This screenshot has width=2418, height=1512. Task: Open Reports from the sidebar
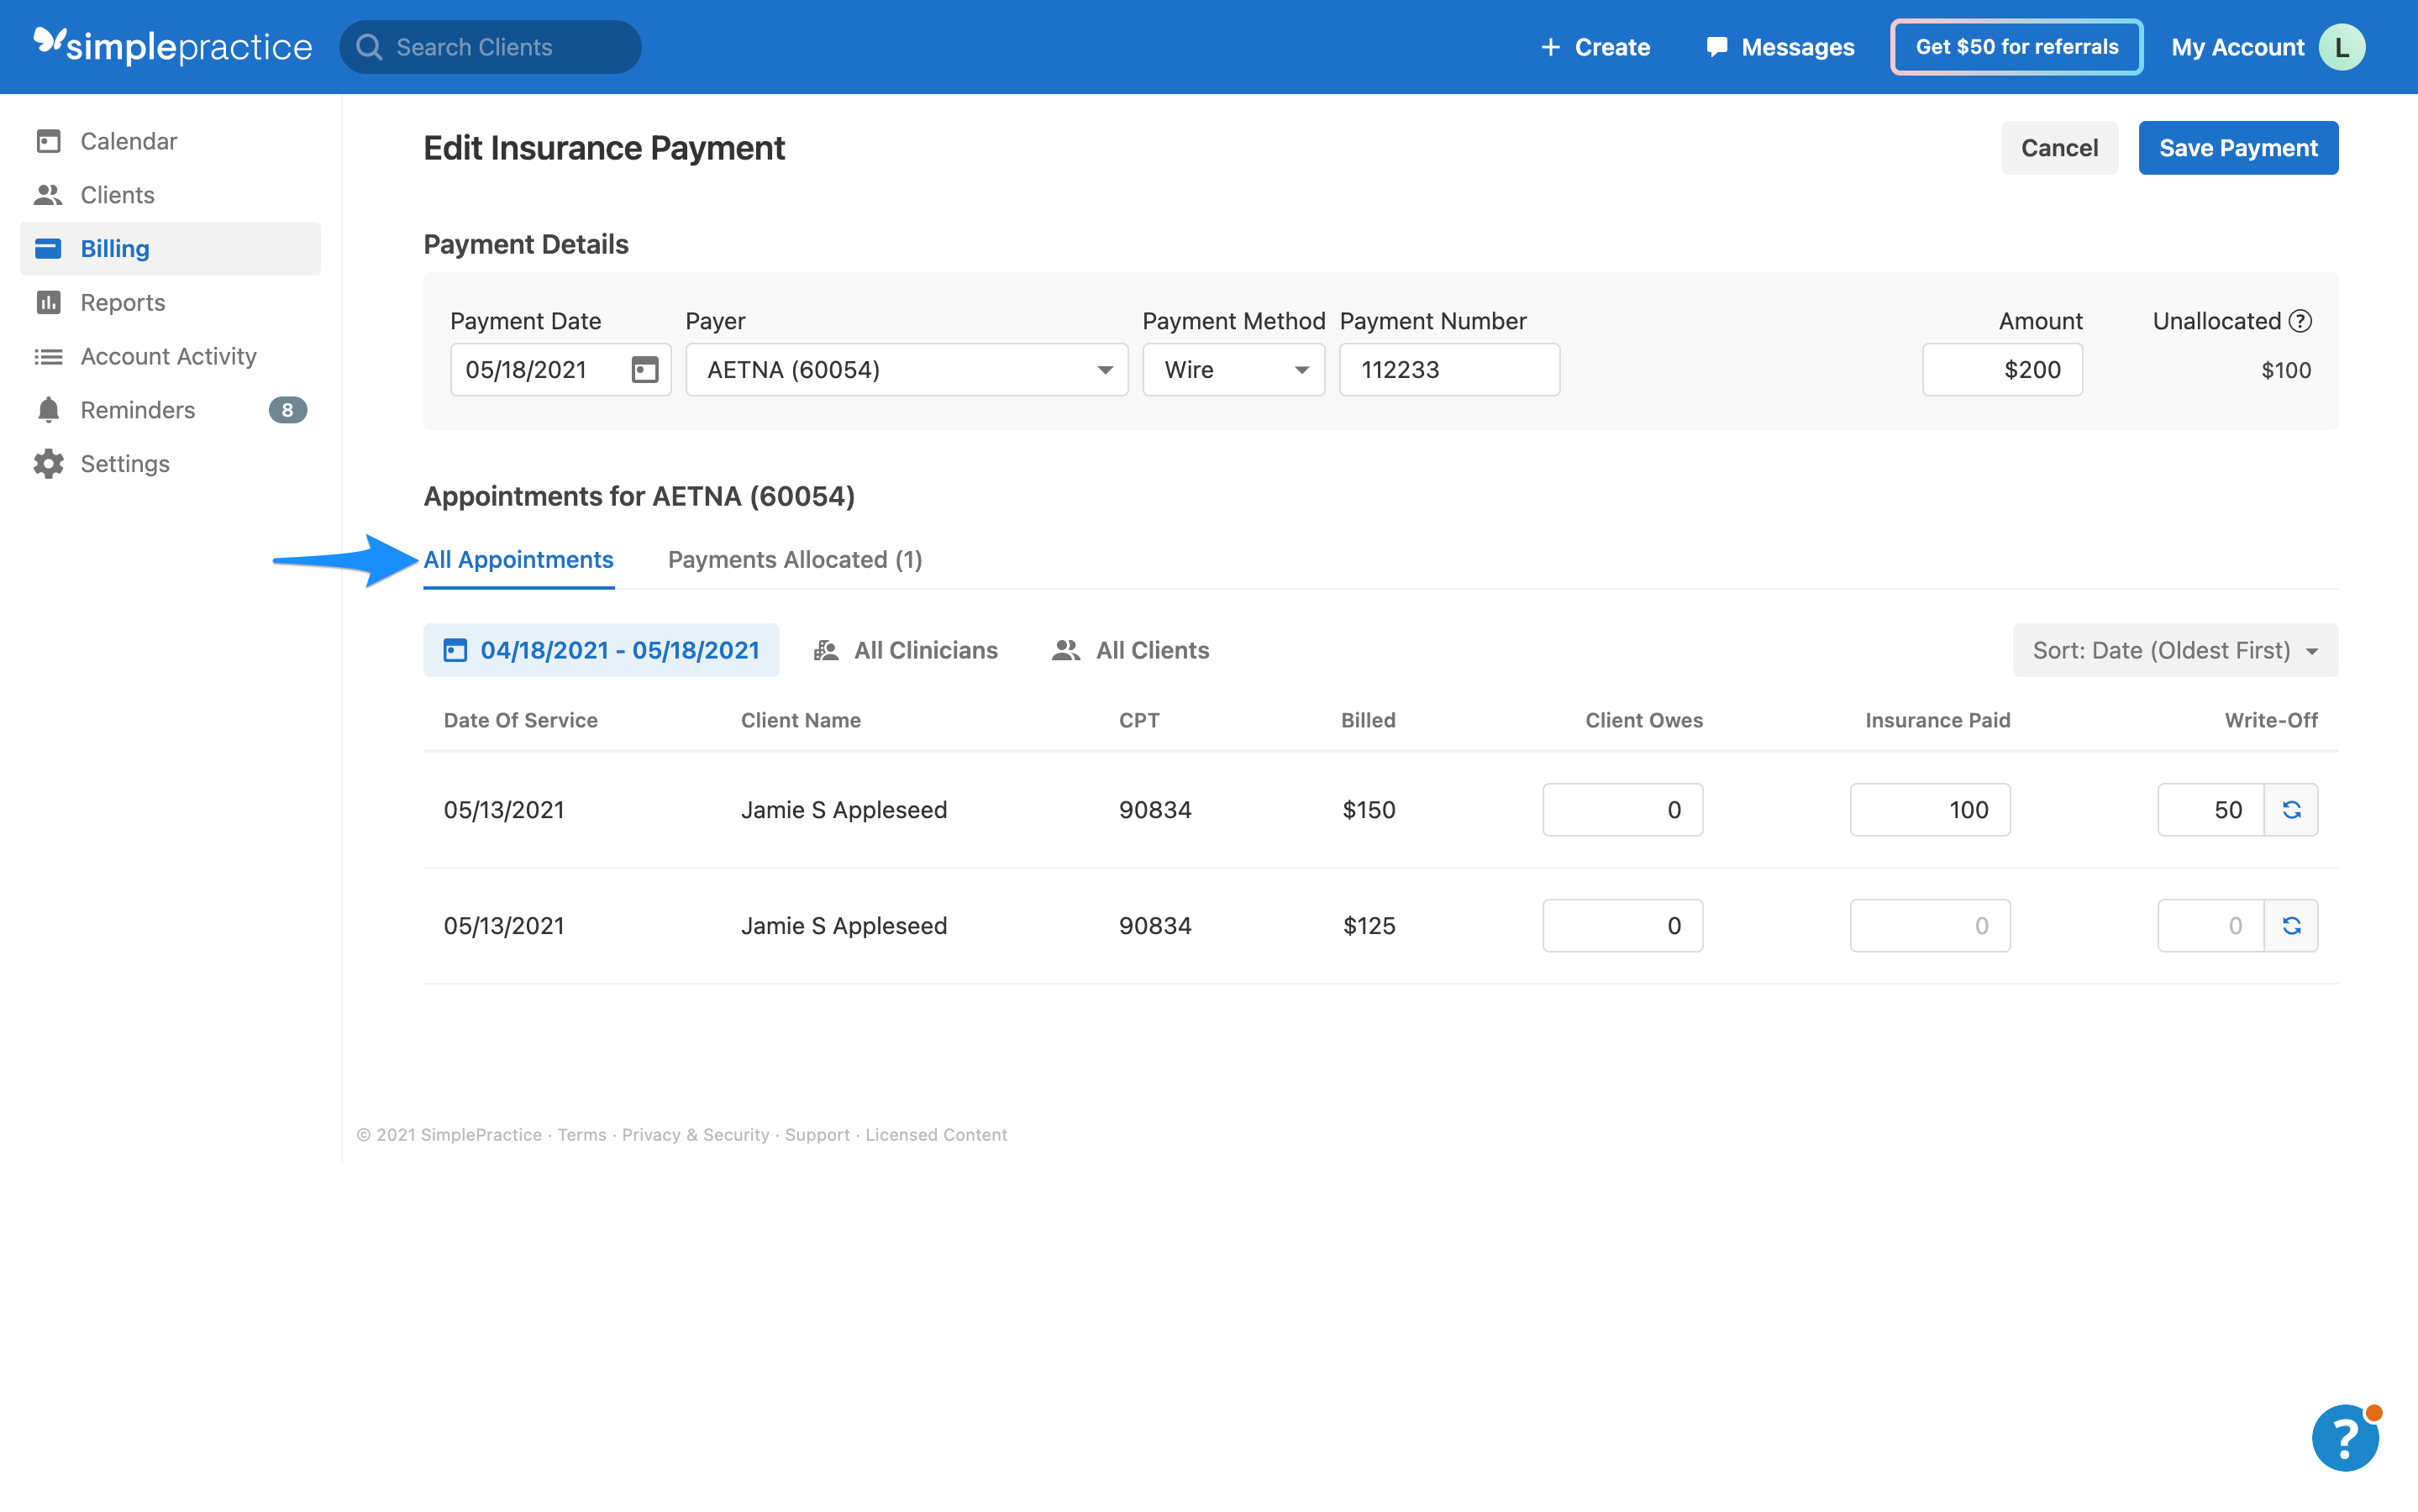coord(122,301)
